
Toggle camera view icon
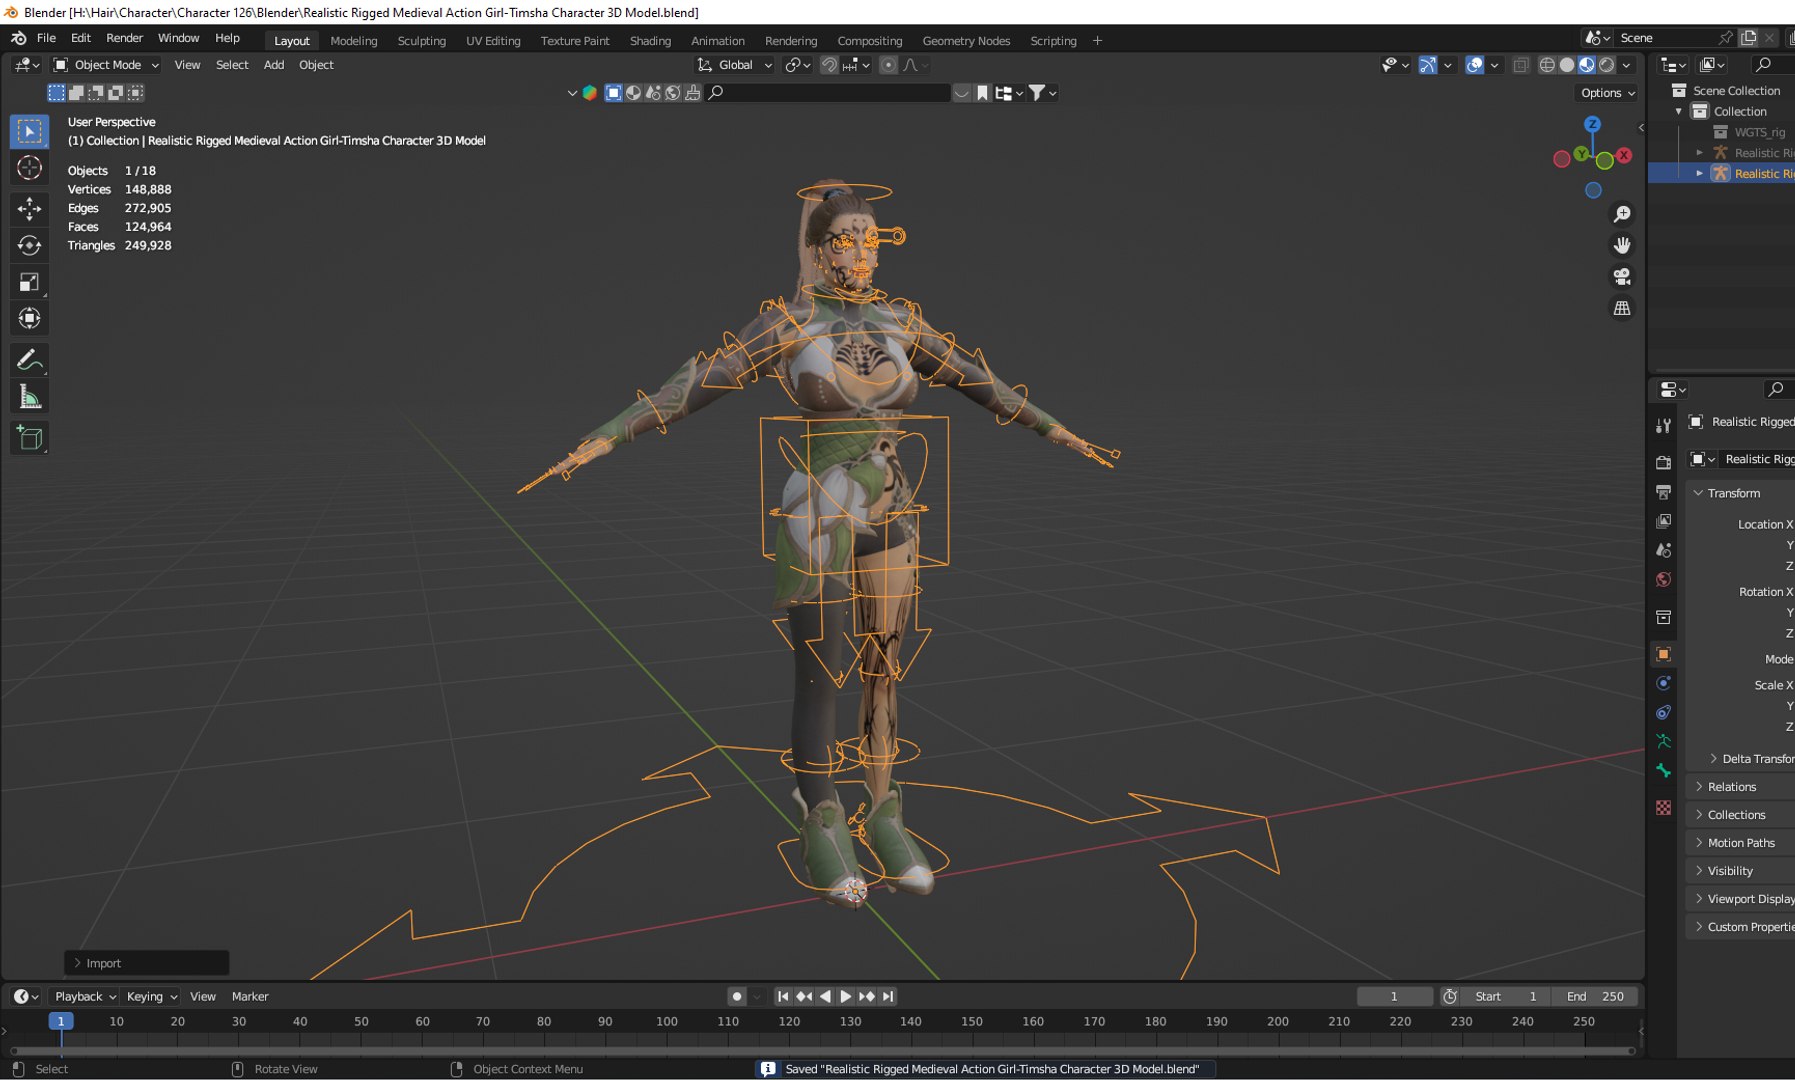[1622, 277]
